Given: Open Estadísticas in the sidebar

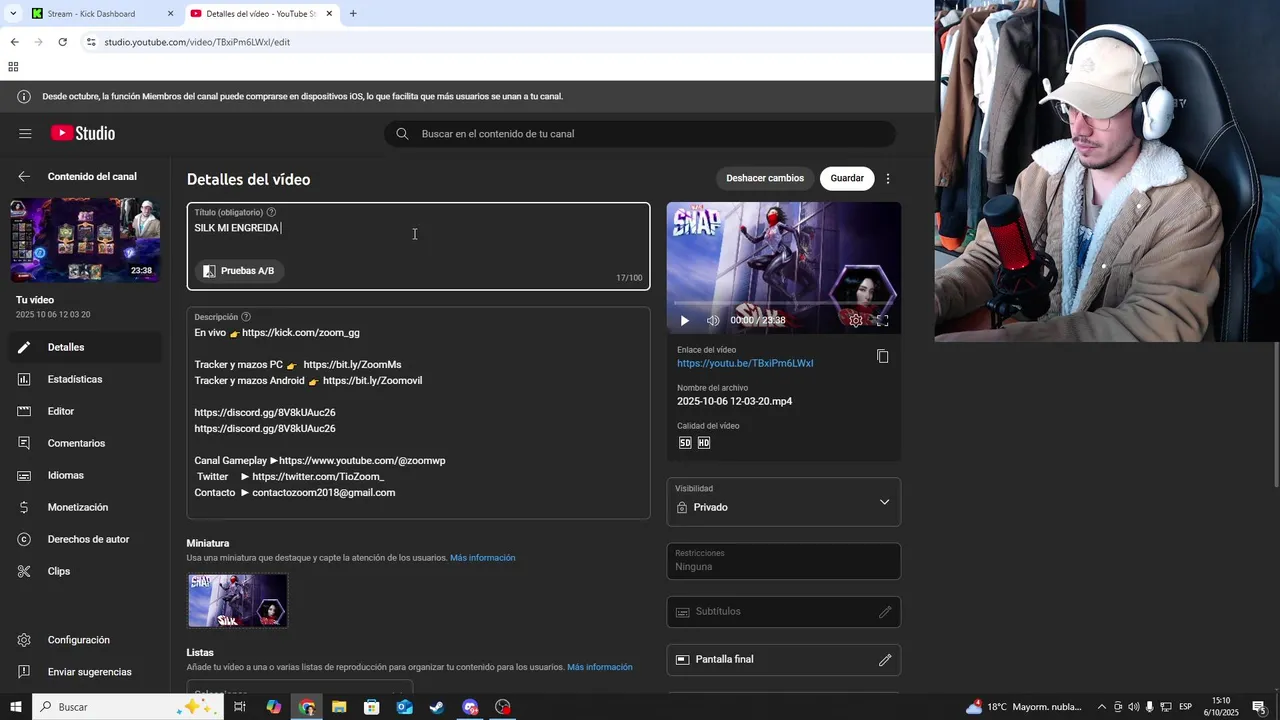Looking at the screenshot, I should [x=85, y=379].
